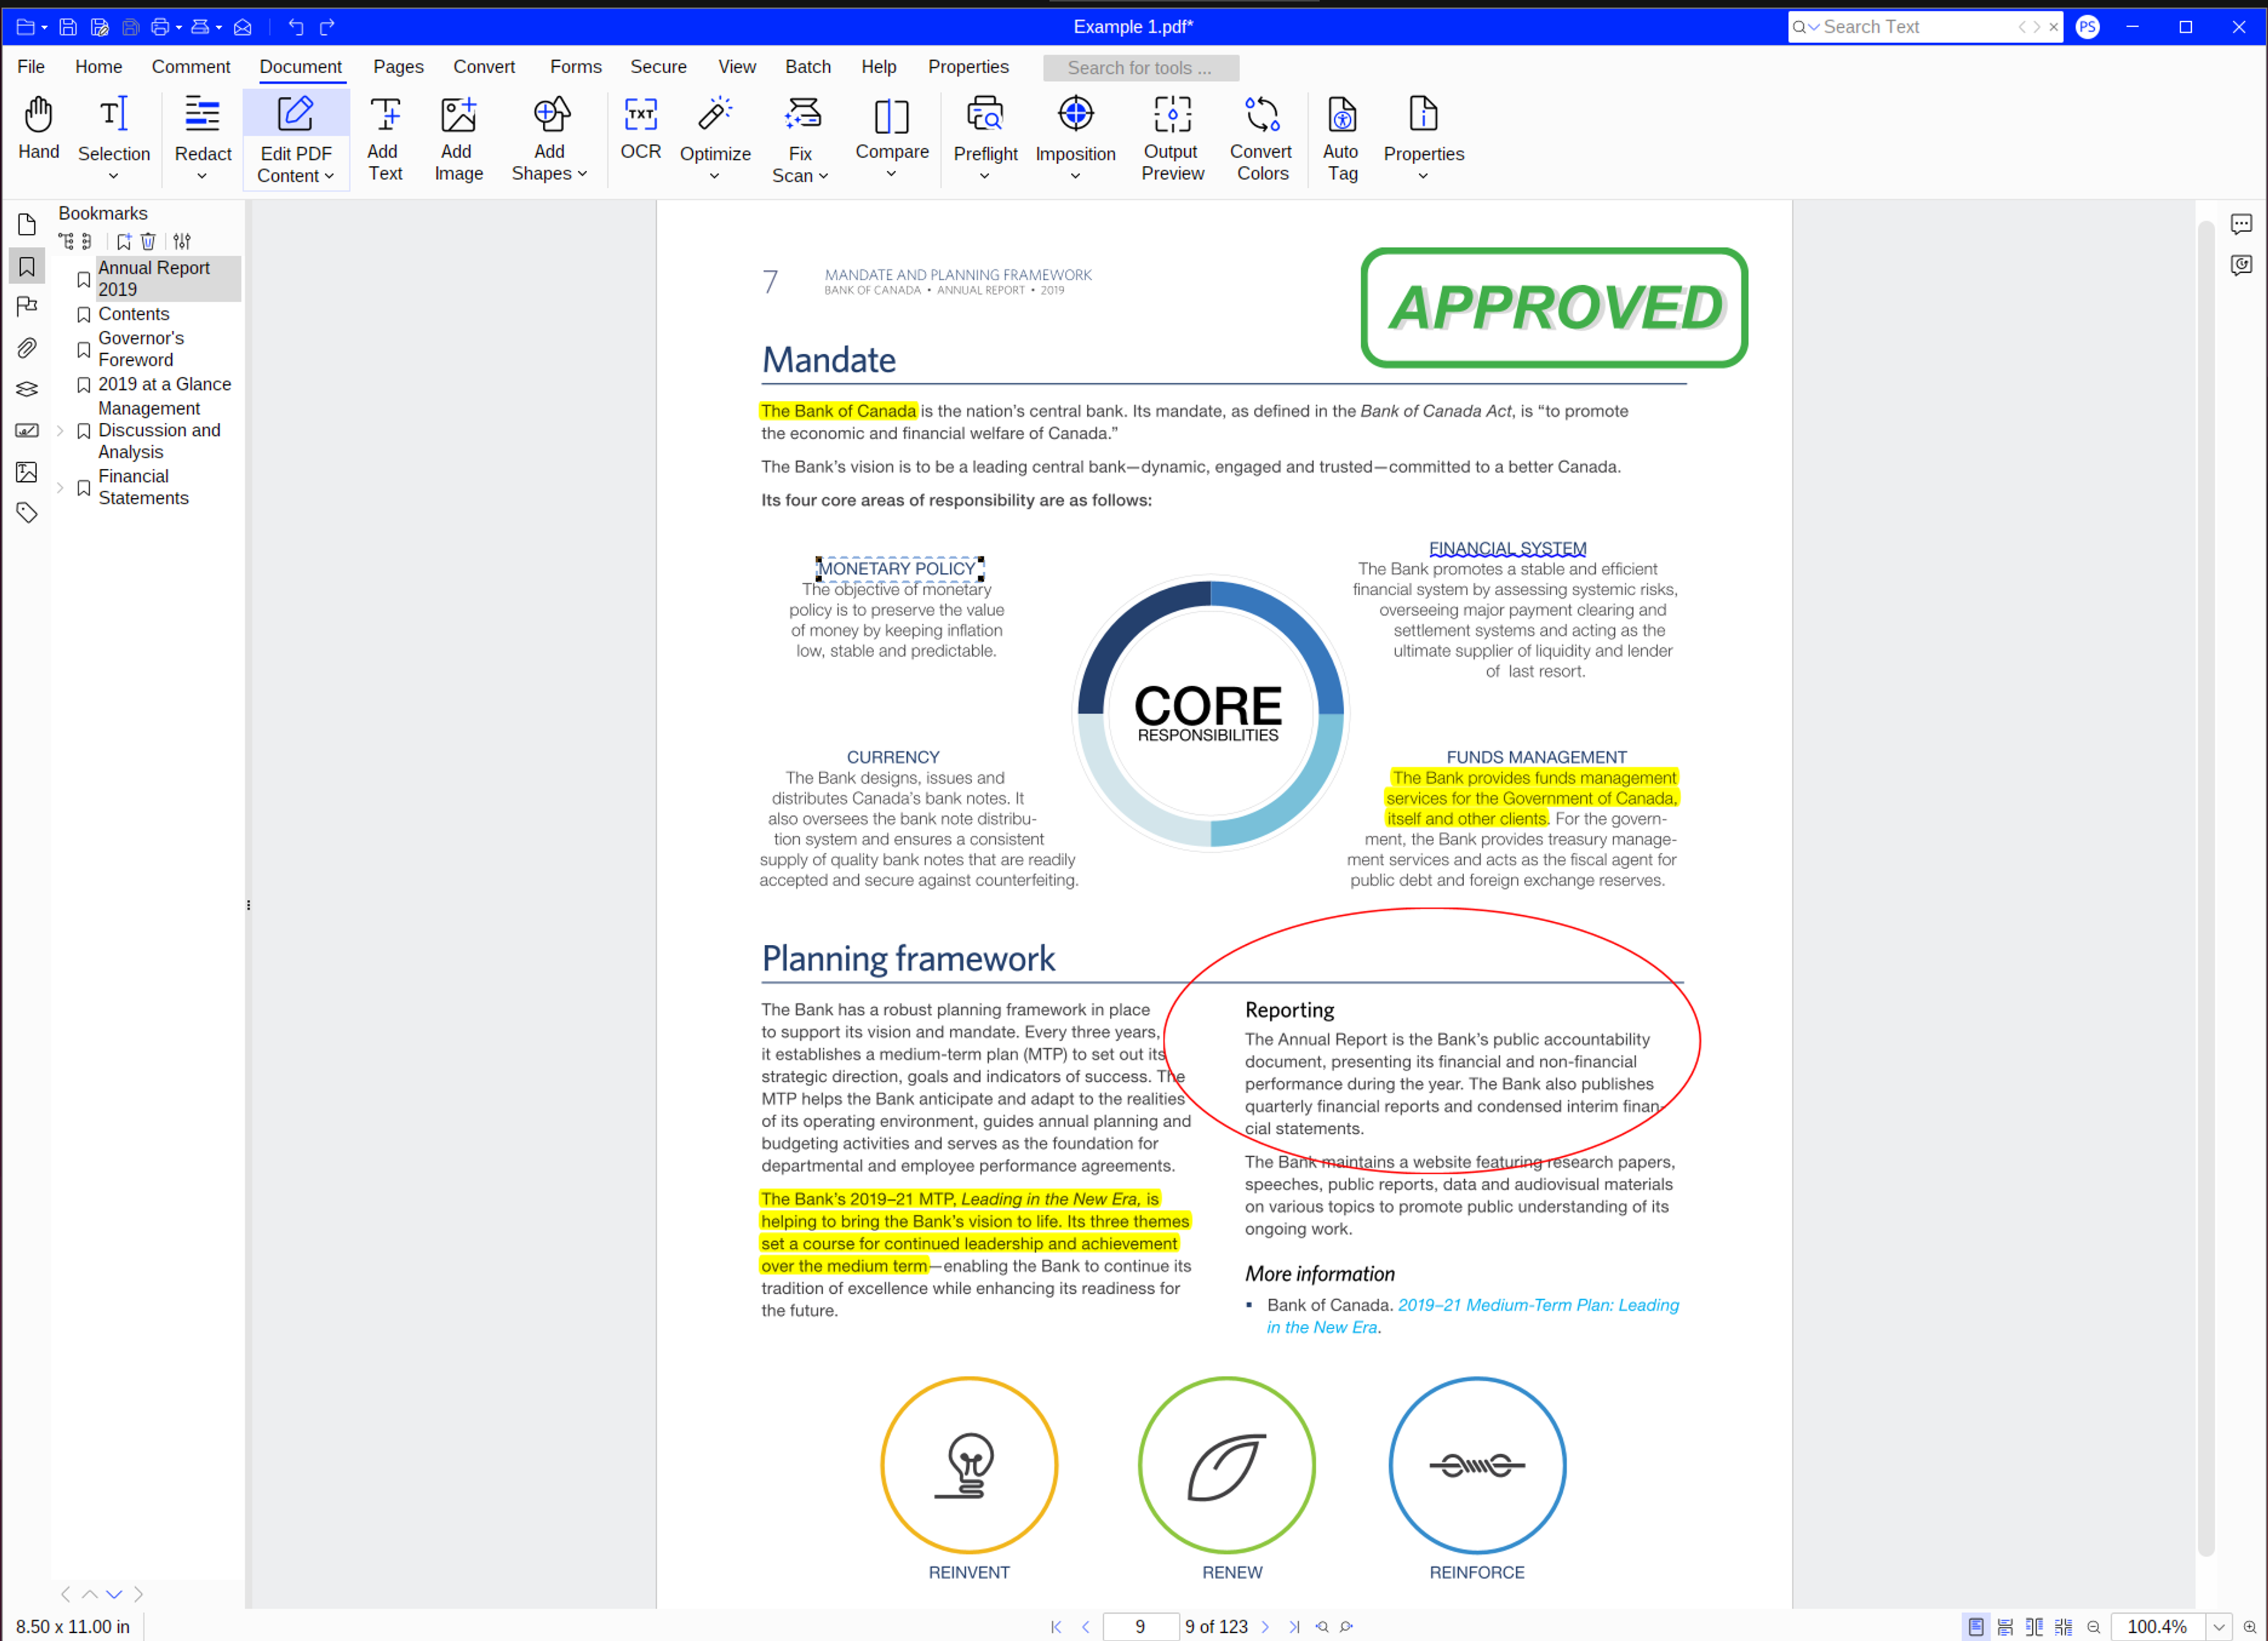Screen dimensions: 2268x1641
Task: Open the Preflight dropdown arrow
Action: point(984,176)
